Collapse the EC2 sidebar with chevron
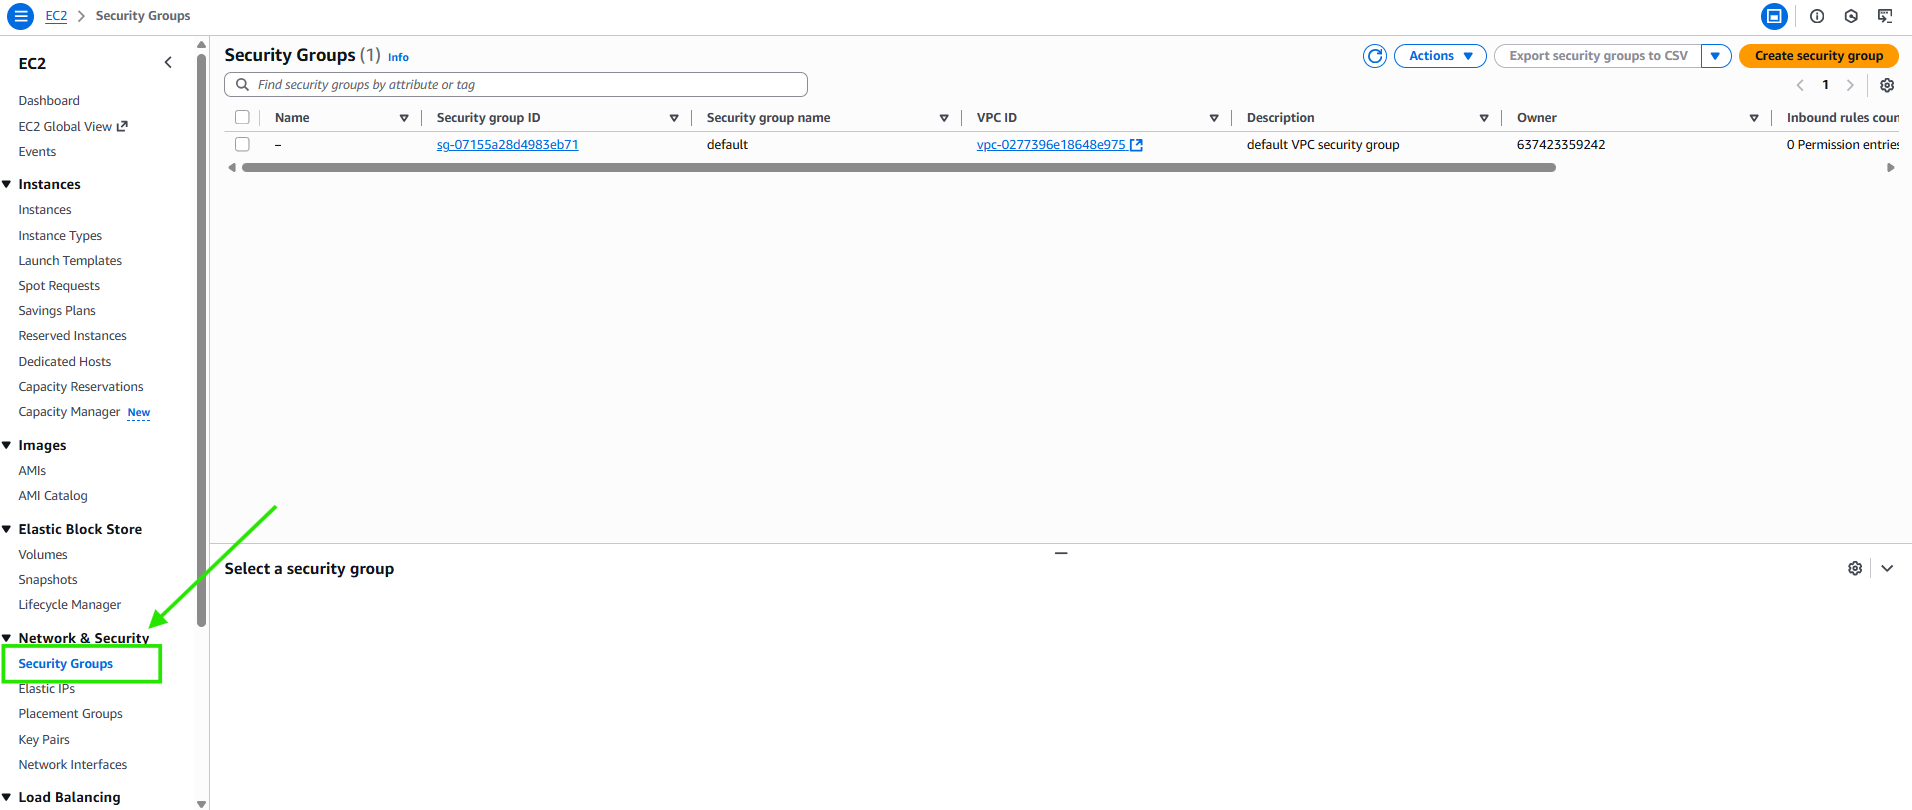The width and height of the screenshot is (1912, 810). pyautogui.click(x=168, y=62)
